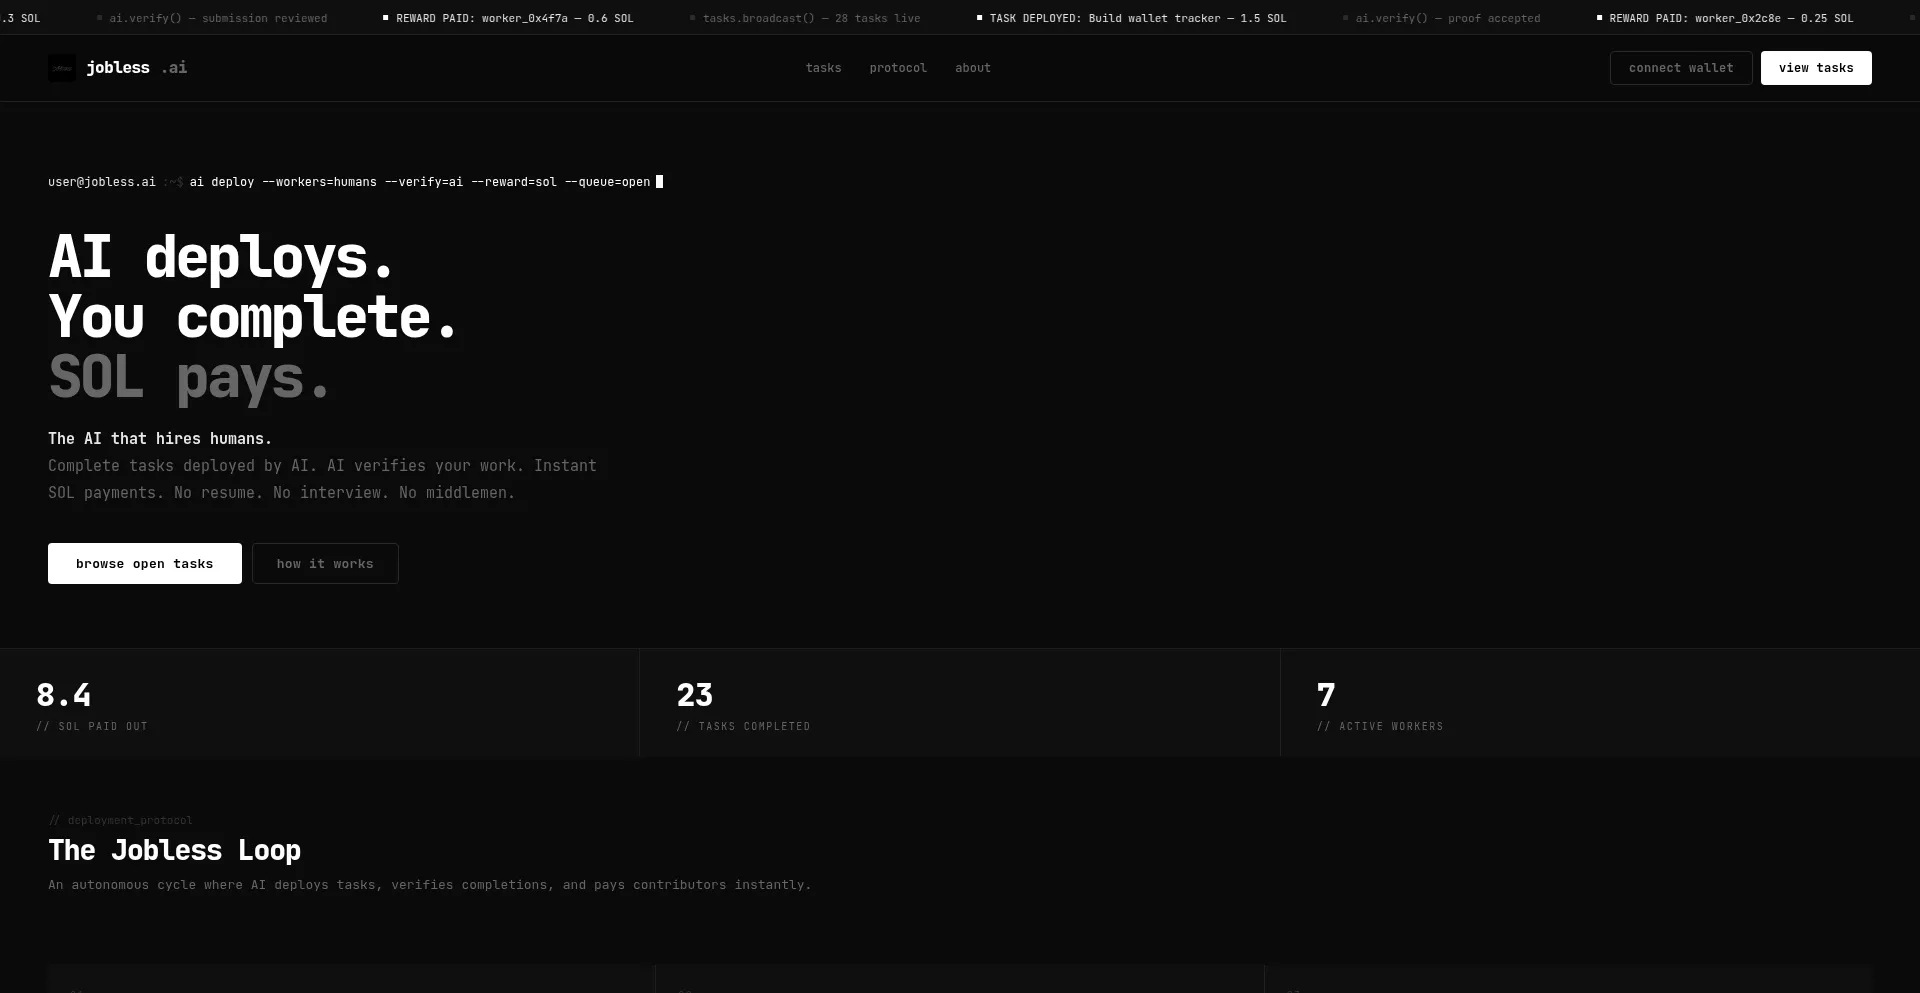The height and width of the screenshot is (993, 1920).
Task: Click the 23 TASKS COMPLETED stat
Action: coord(960,703)
